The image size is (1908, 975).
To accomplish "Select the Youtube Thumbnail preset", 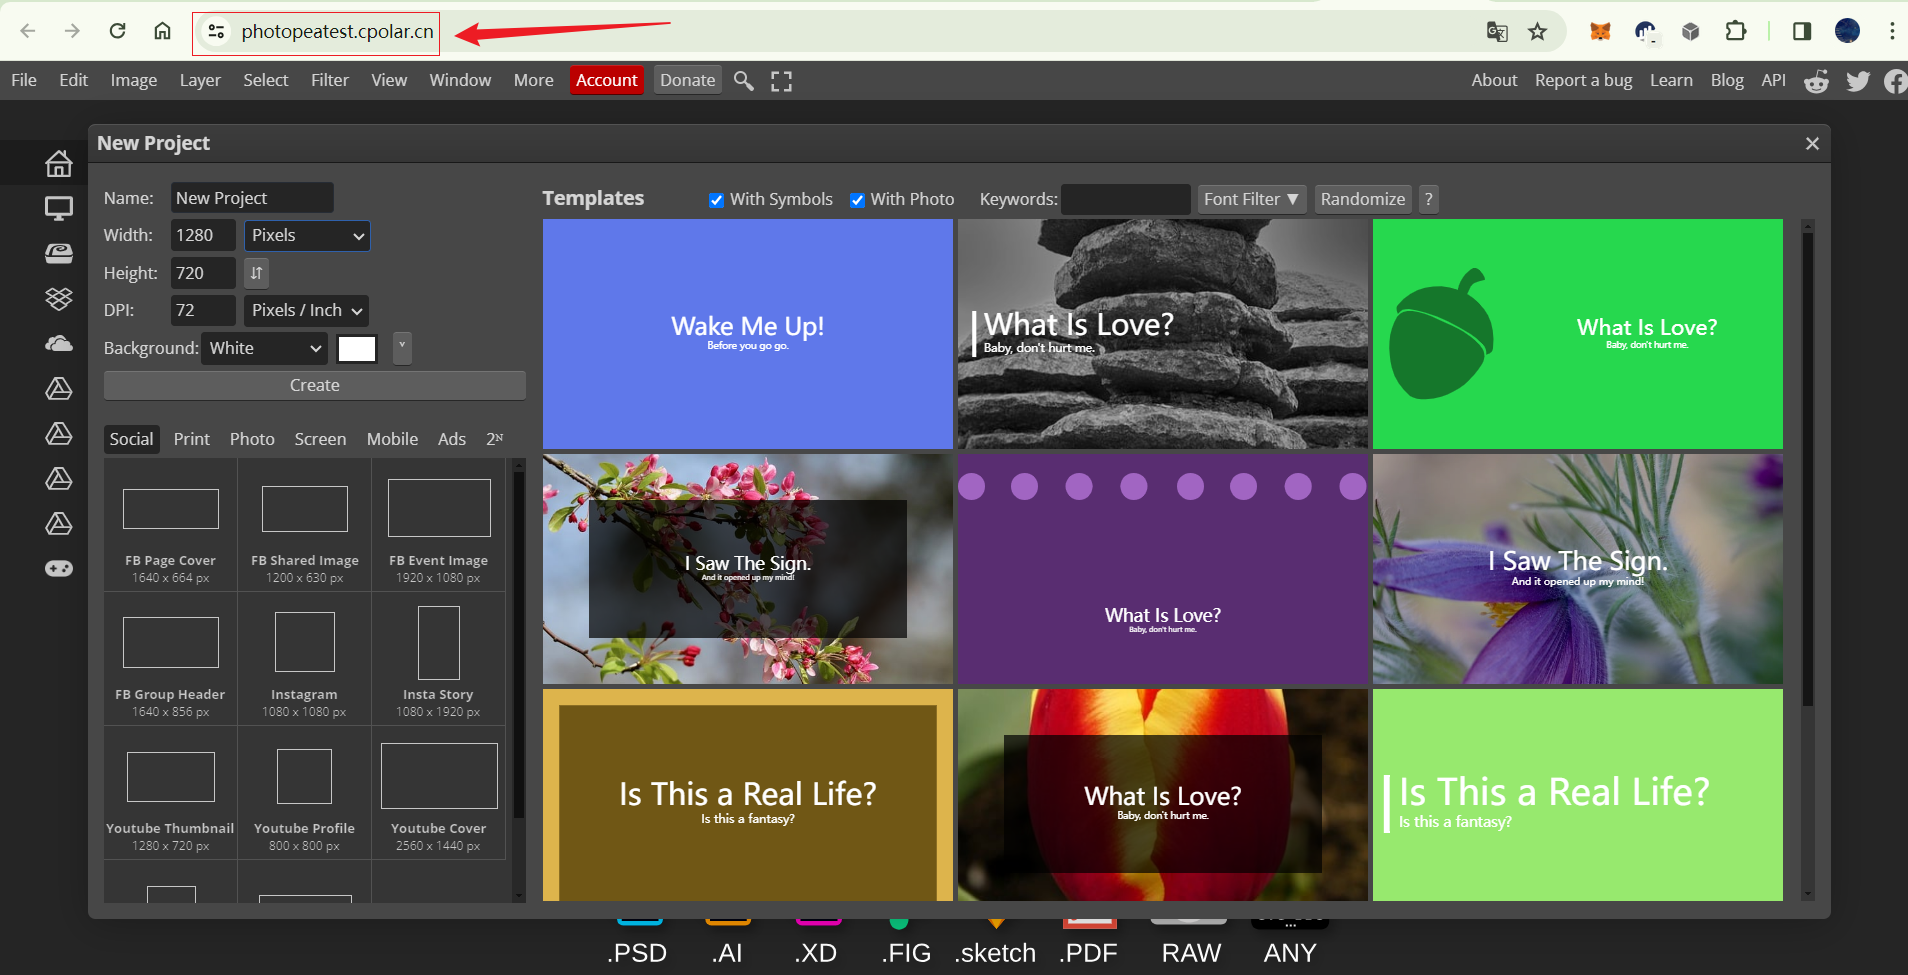I will (171, 794).
